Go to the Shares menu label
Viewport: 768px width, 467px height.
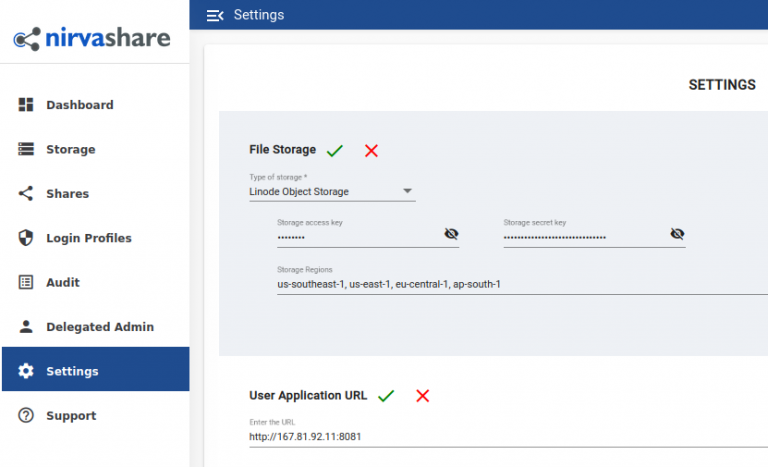pyautogui.click(x=68, y=194)
